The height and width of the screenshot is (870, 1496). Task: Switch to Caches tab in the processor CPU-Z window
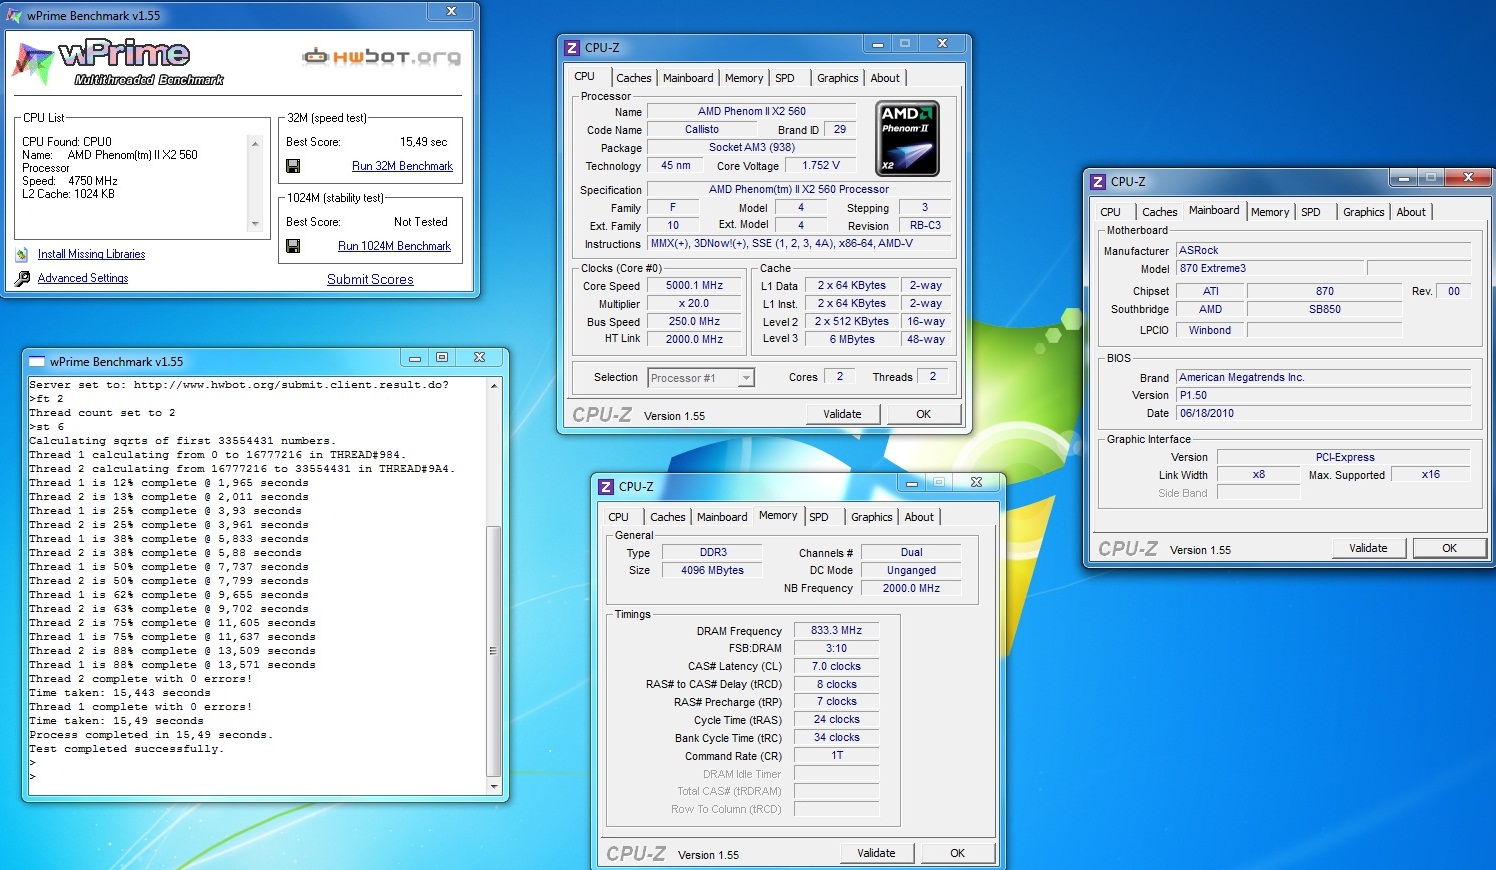[x=633, y=78]
